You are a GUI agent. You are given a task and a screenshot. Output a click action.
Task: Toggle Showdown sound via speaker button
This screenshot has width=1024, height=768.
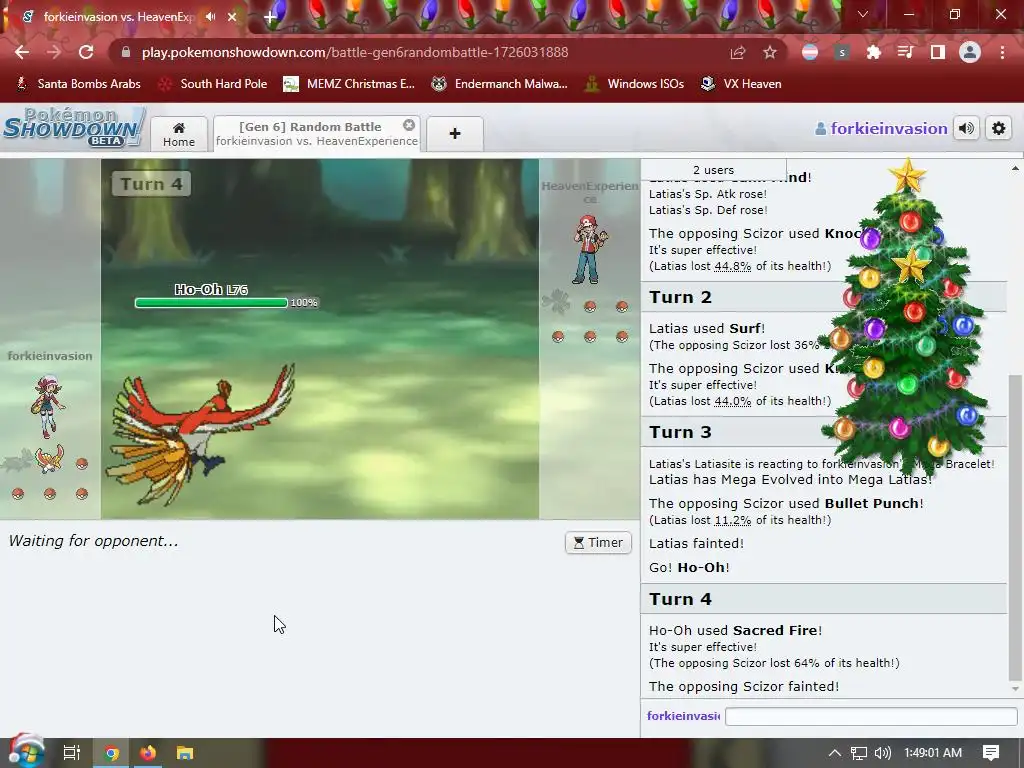tap(967, 129)
